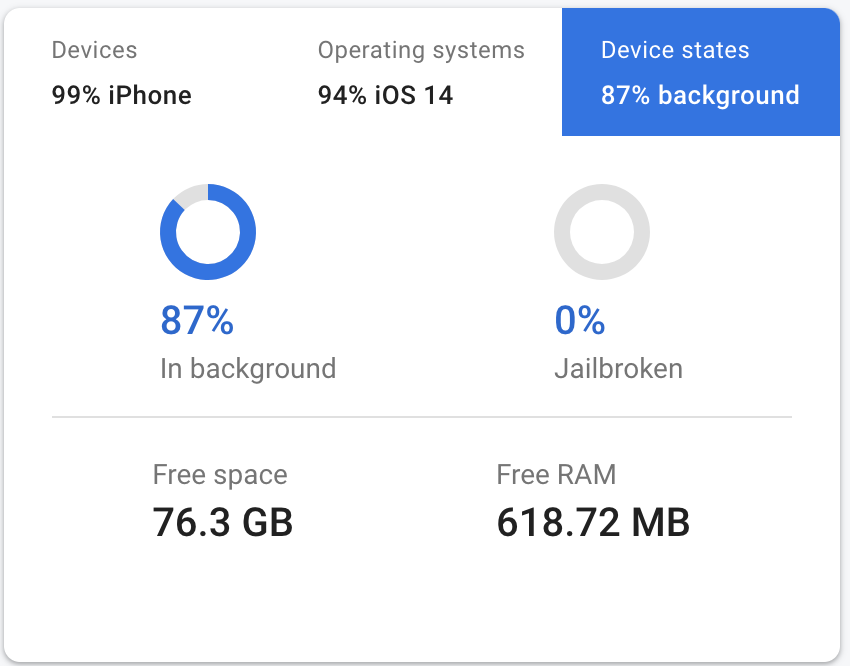This screenshot has width=850, height=666.
Task: Click the Jailbroken label
Action: [x=618, y=368]
